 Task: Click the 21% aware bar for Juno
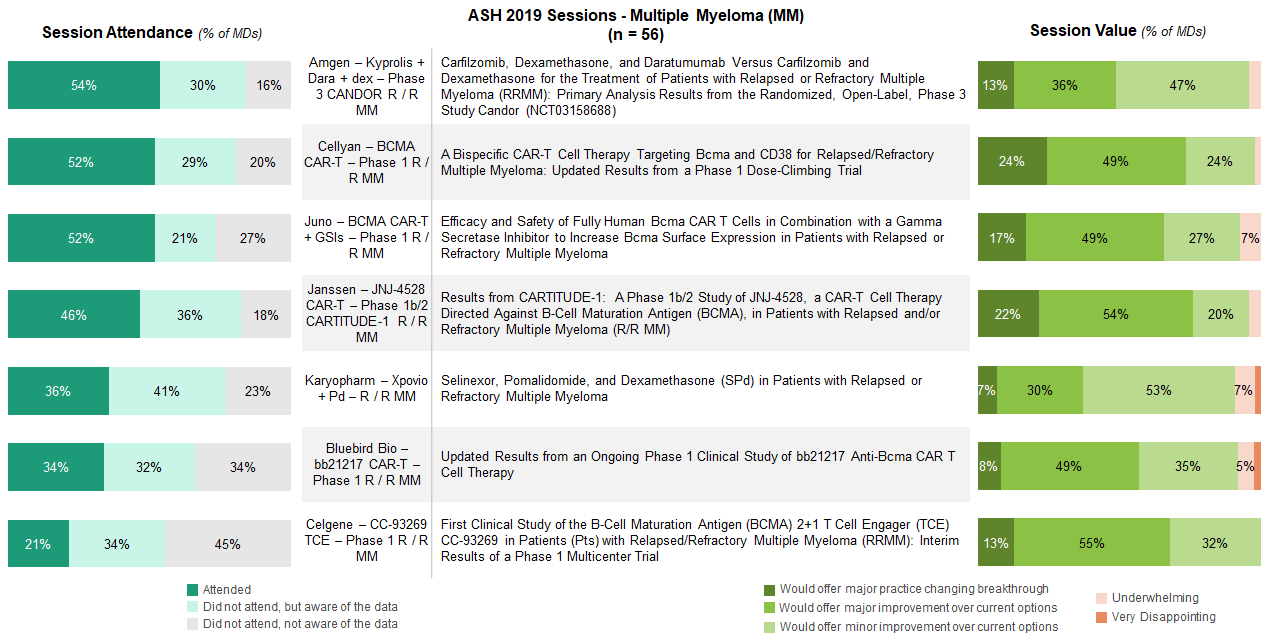[185, 238]
